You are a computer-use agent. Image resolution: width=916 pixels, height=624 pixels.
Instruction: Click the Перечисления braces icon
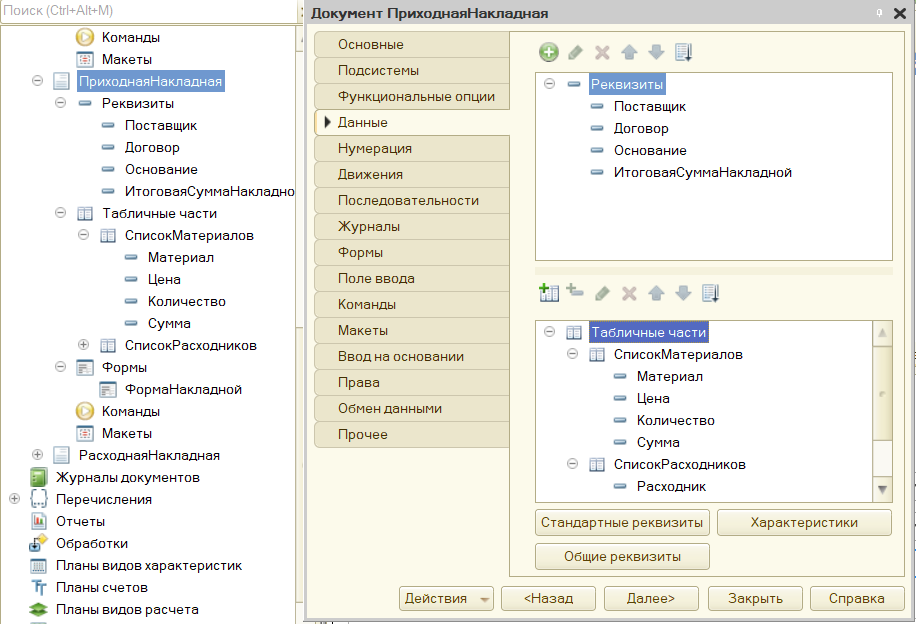39,499
